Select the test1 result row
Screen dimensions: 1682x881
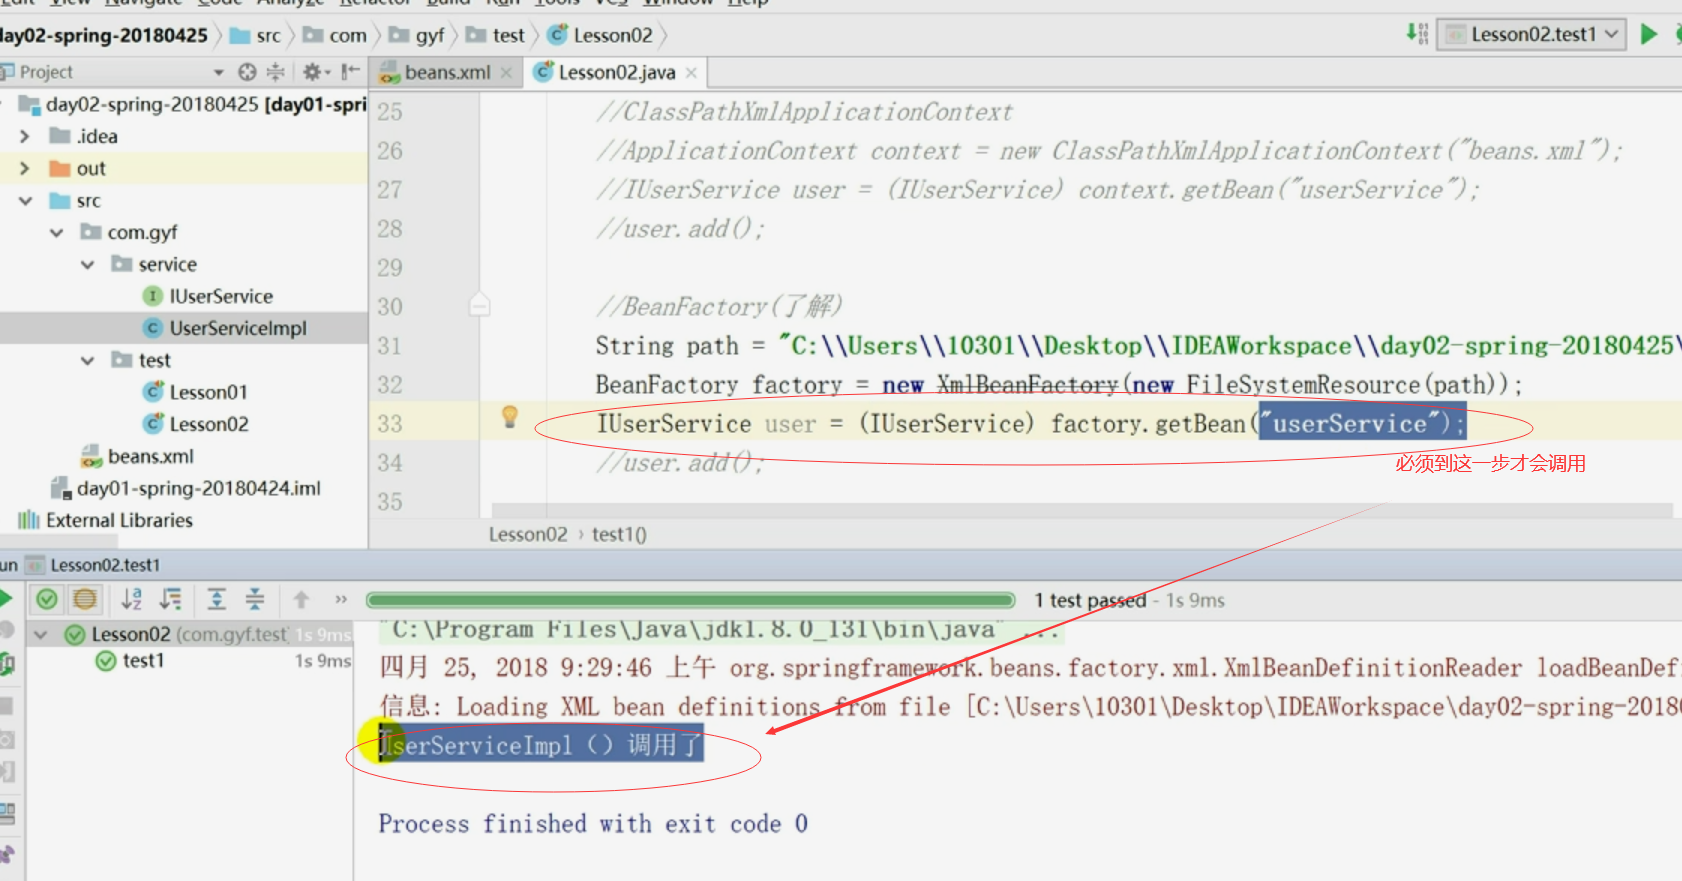pos(190,661)
